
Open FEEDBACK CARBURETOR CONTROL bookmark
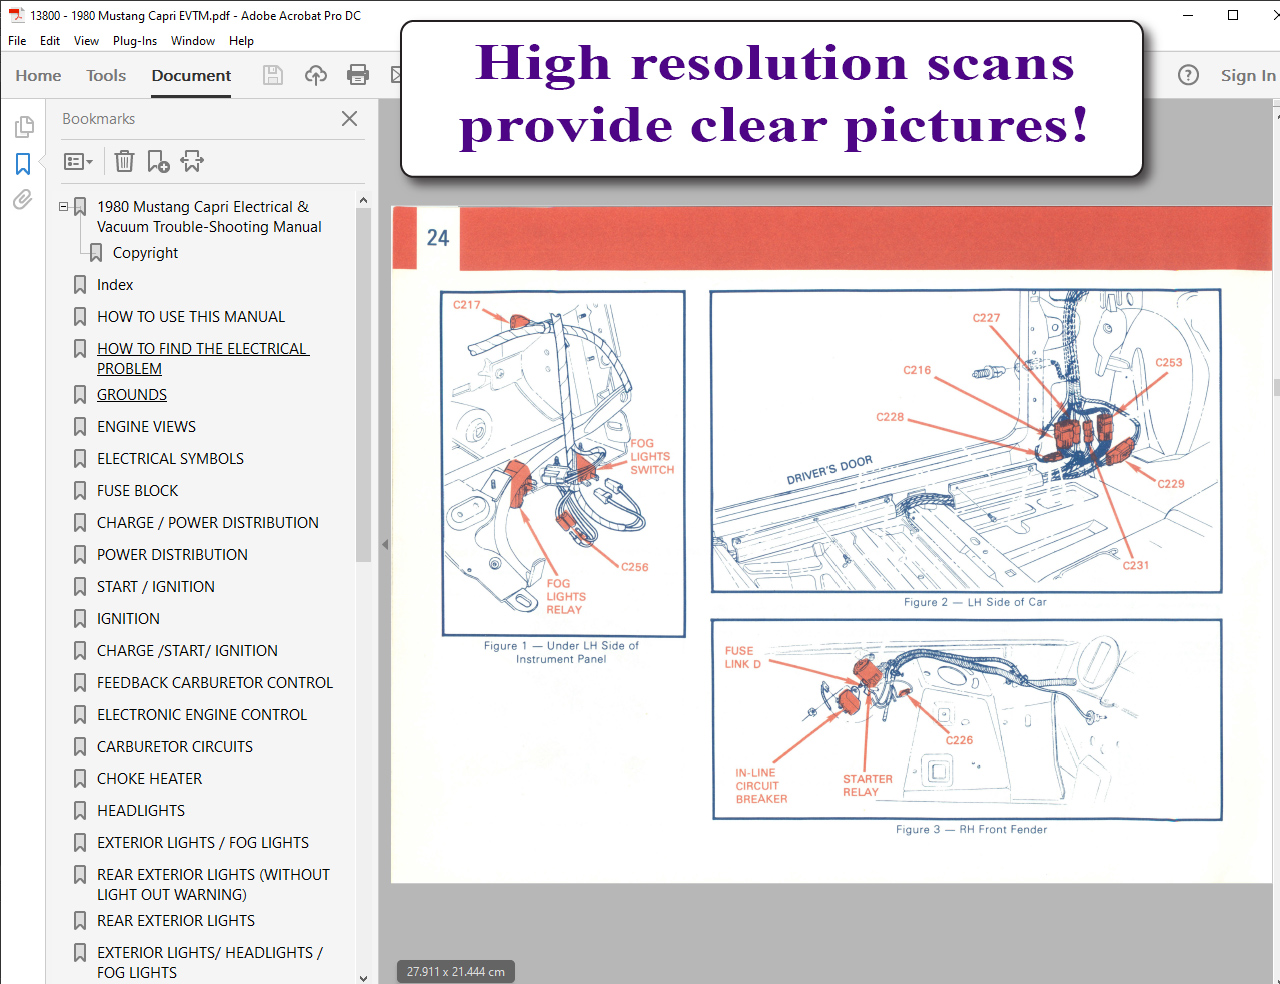[x=215, y=683]
